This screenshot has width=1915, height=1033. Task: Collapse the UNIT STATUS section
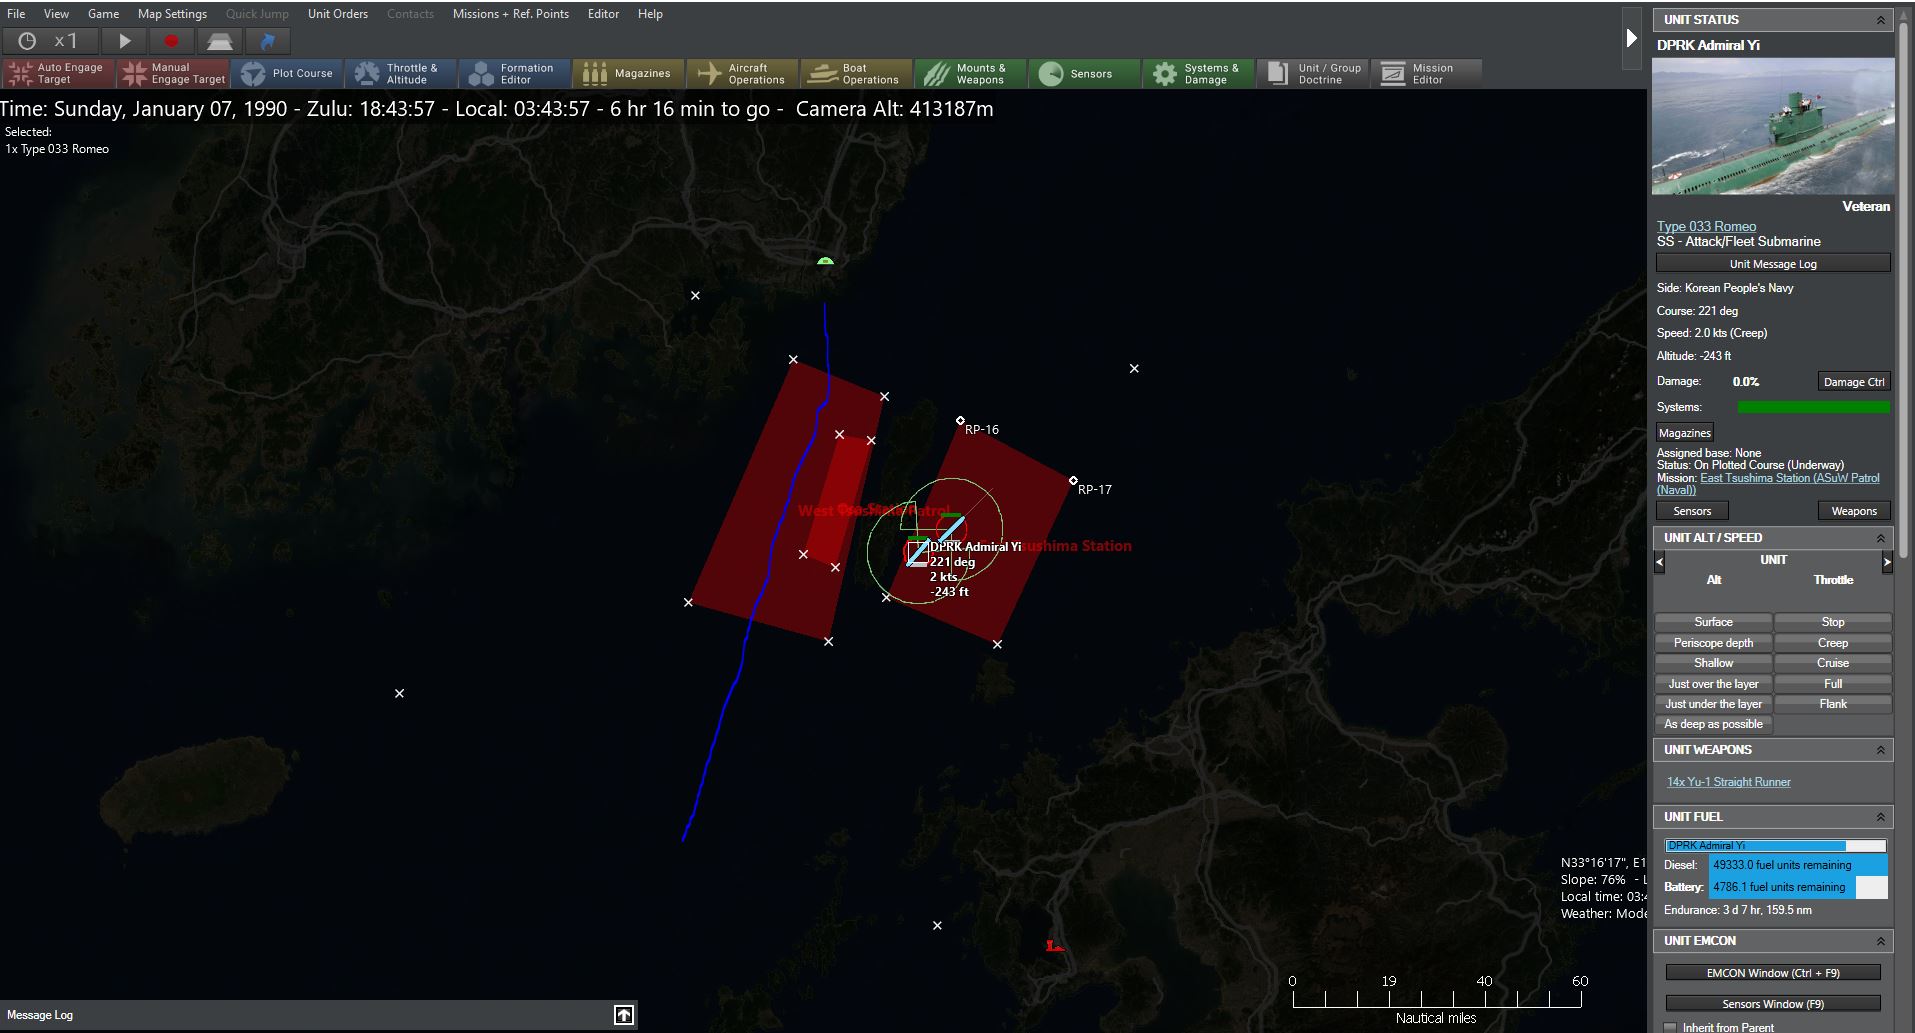pos(1880,20)
